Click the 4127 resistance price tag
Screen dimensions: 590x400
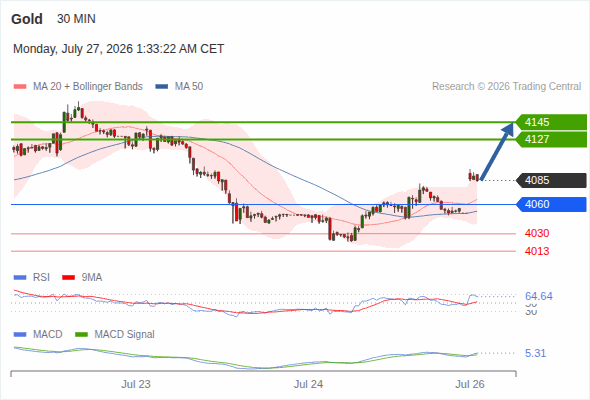551,139
